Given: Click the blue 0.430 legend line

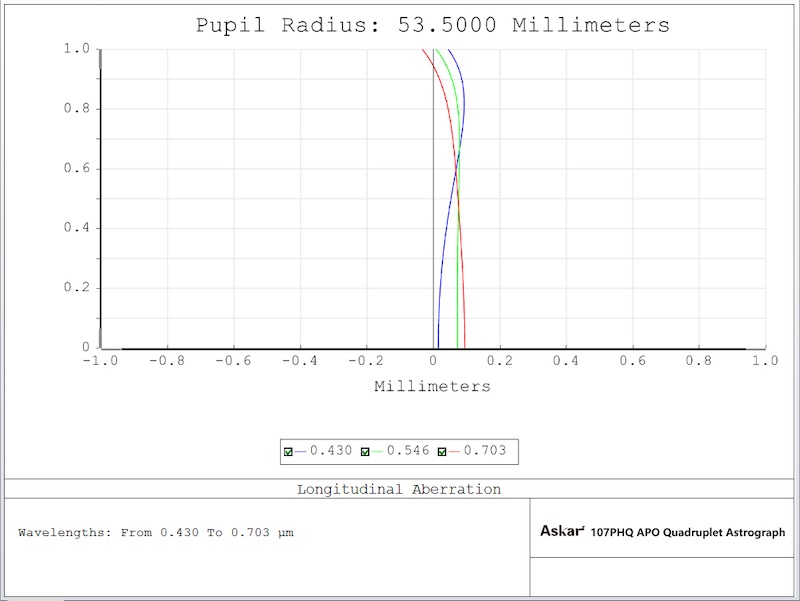Looking at the screenshot, I should [301, 452].
